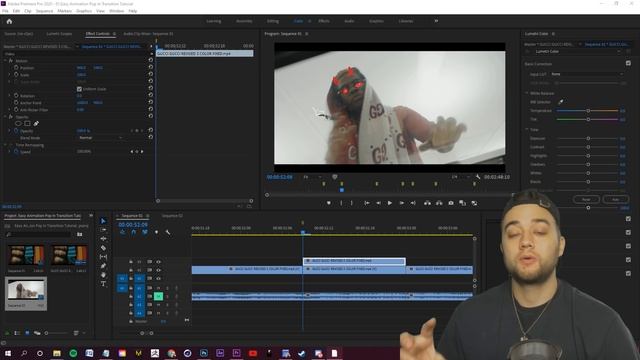Open the File menu

click(x=5, y=11)
